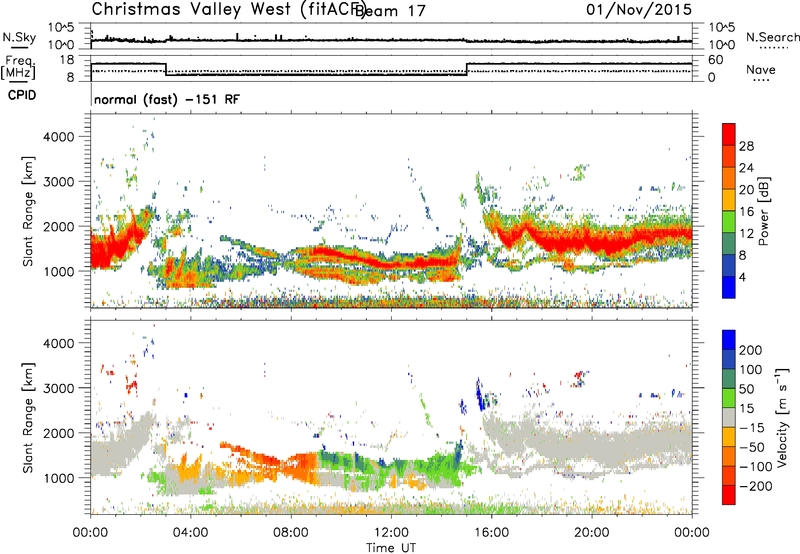The height and width of the screenshot is (554, 800).
Task: Click the red bottom swatch of Velocity colorbar
Action: click(x=729, y=495)
